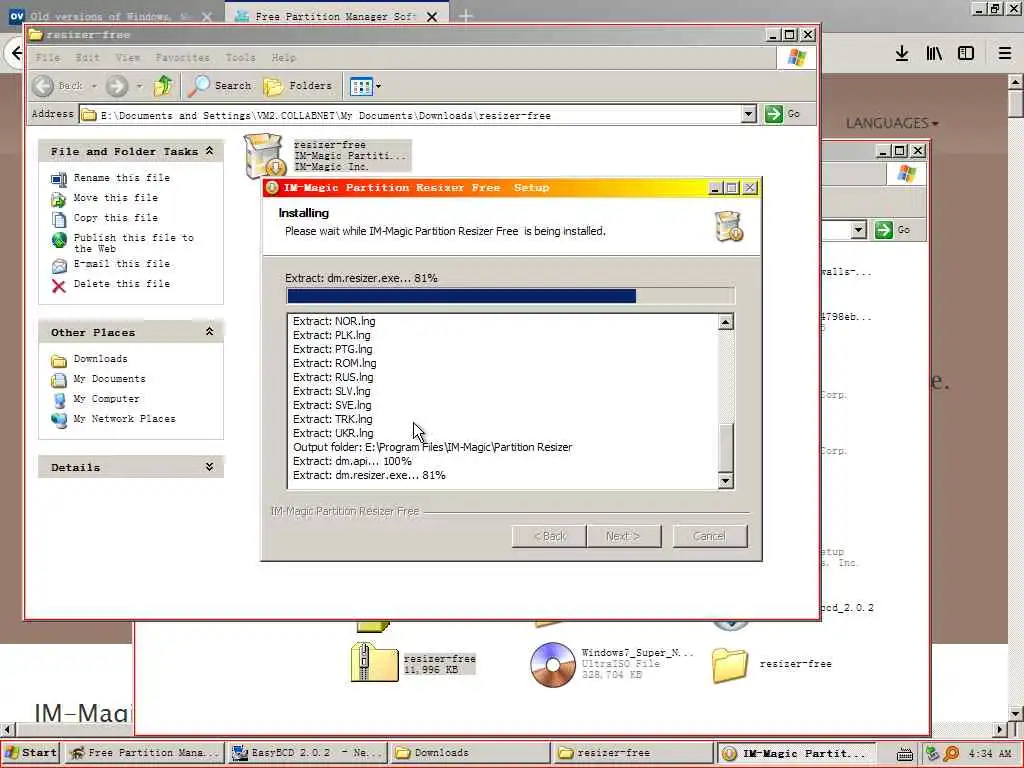Click the red X delete icon
1024x768 pixels.
pyautogui.click(x=59, y=285)
